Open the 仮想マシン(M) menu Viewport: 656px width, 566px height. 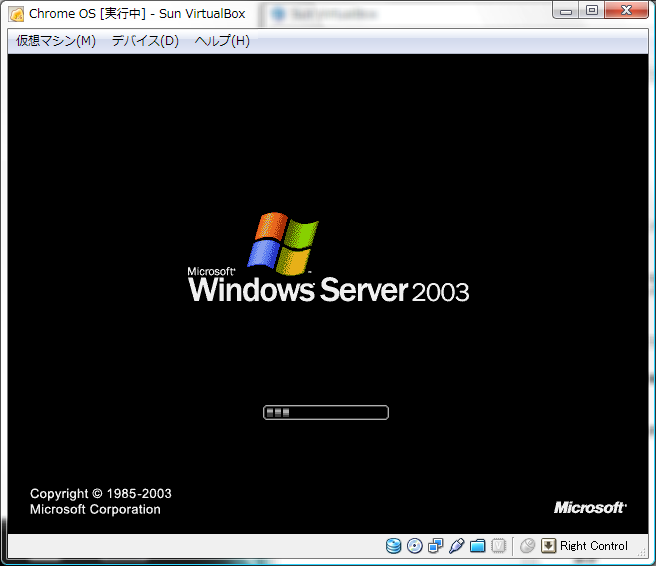coord(56,41)
